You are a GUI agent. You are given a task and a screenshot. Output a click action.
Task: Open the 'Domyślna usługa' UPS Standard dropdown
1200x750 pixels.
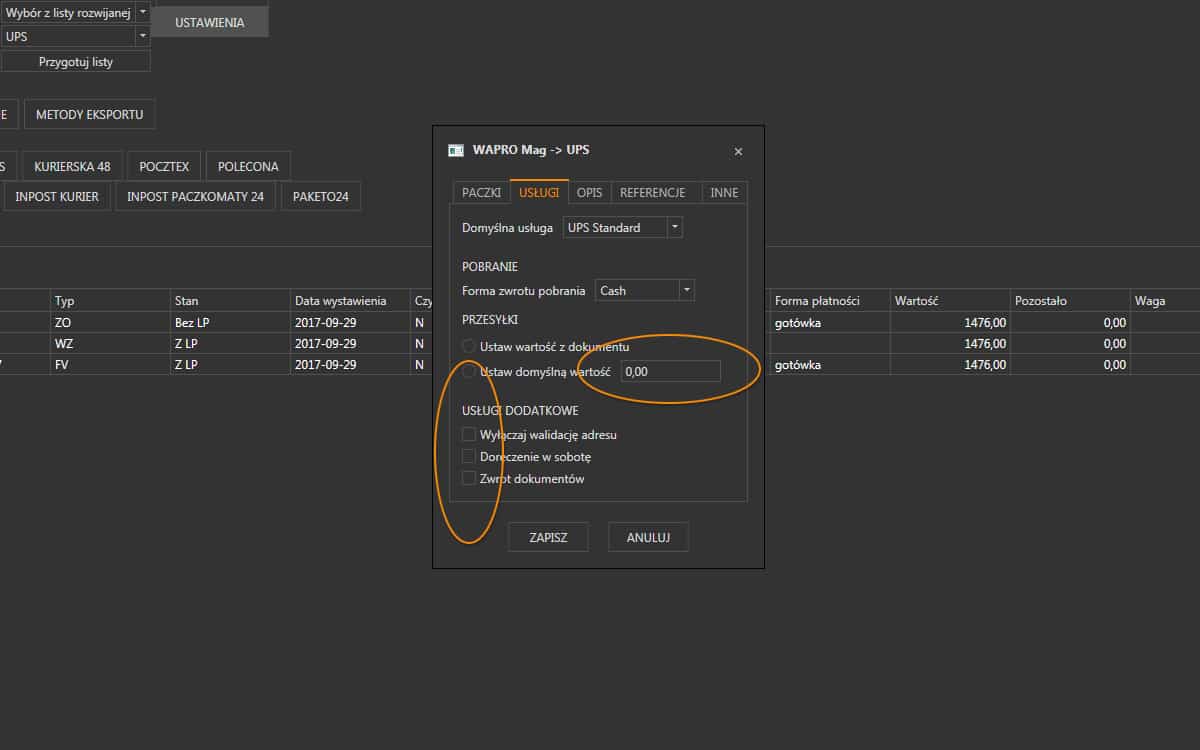point(675,228)
